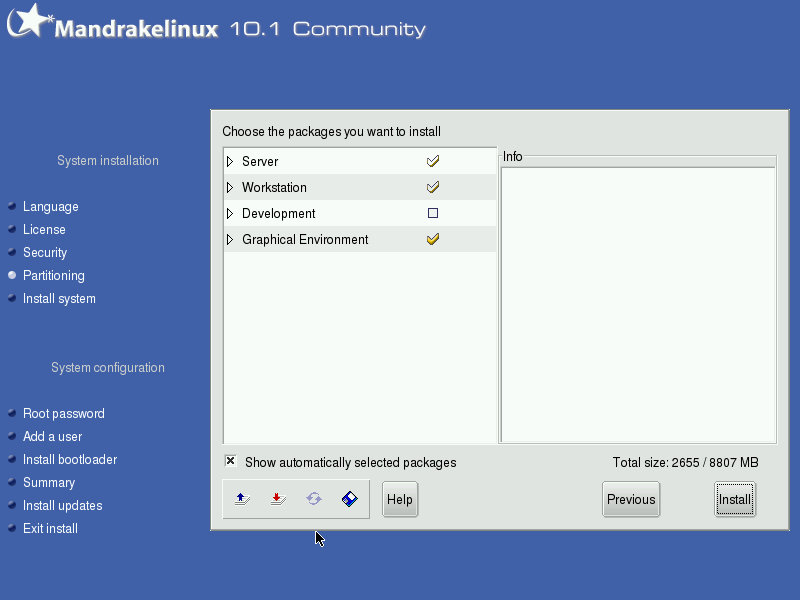This screenshot has width=800, height=600.
Task: Click the bullet beside Summary
Action: 12,482
